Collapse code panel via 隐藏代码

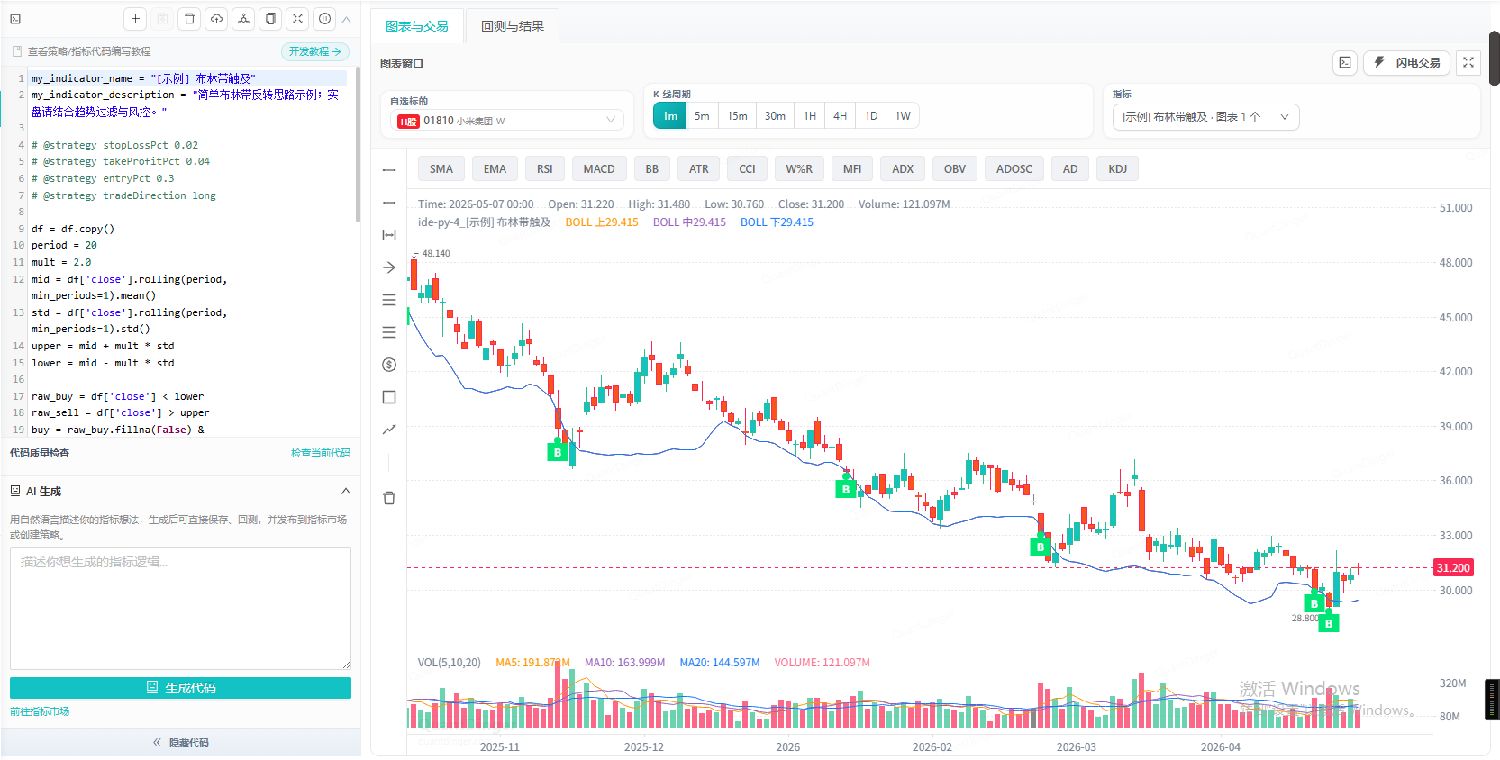(181, 743)
